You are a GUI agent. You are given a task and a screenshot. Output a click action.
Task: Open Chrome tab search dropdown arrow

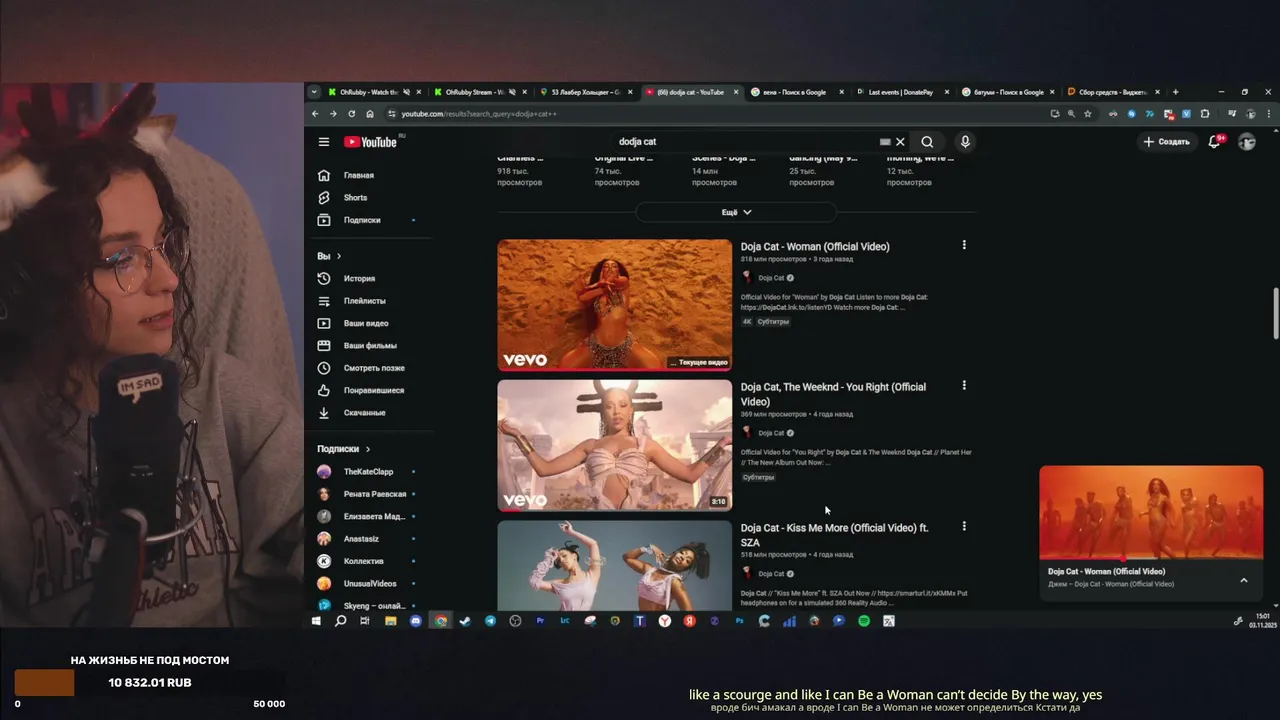click(314, 92)
